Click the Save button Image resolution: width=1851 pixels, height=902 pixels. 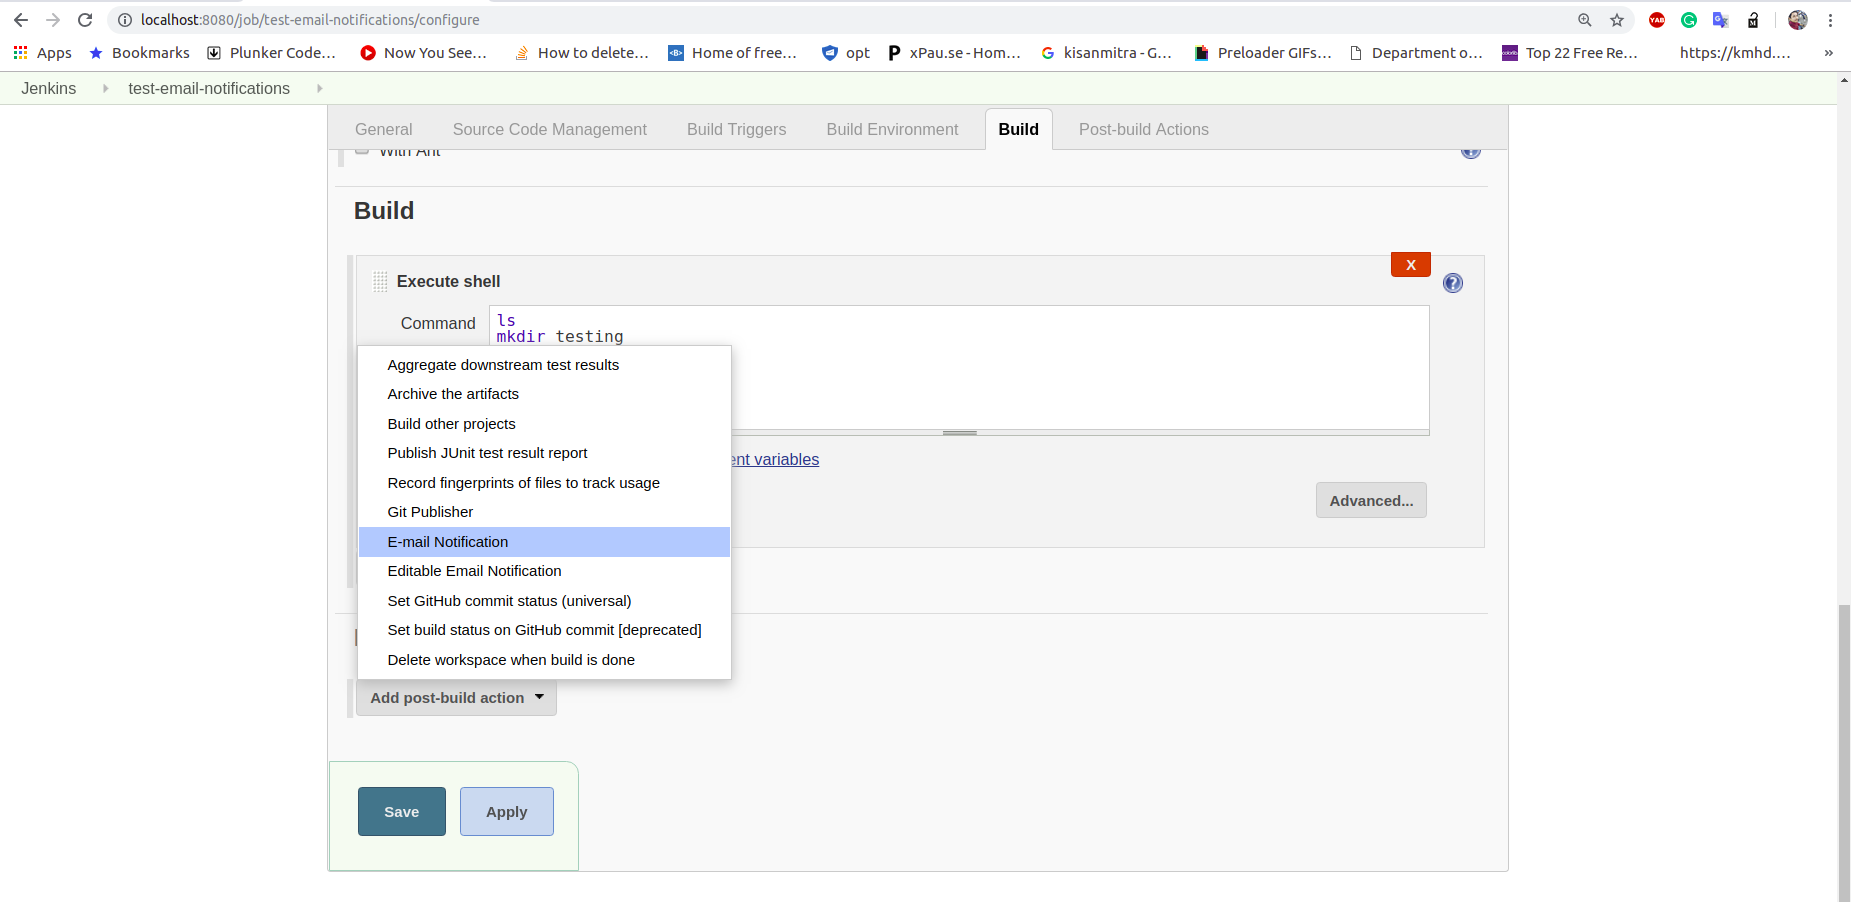tap(401, 811)
